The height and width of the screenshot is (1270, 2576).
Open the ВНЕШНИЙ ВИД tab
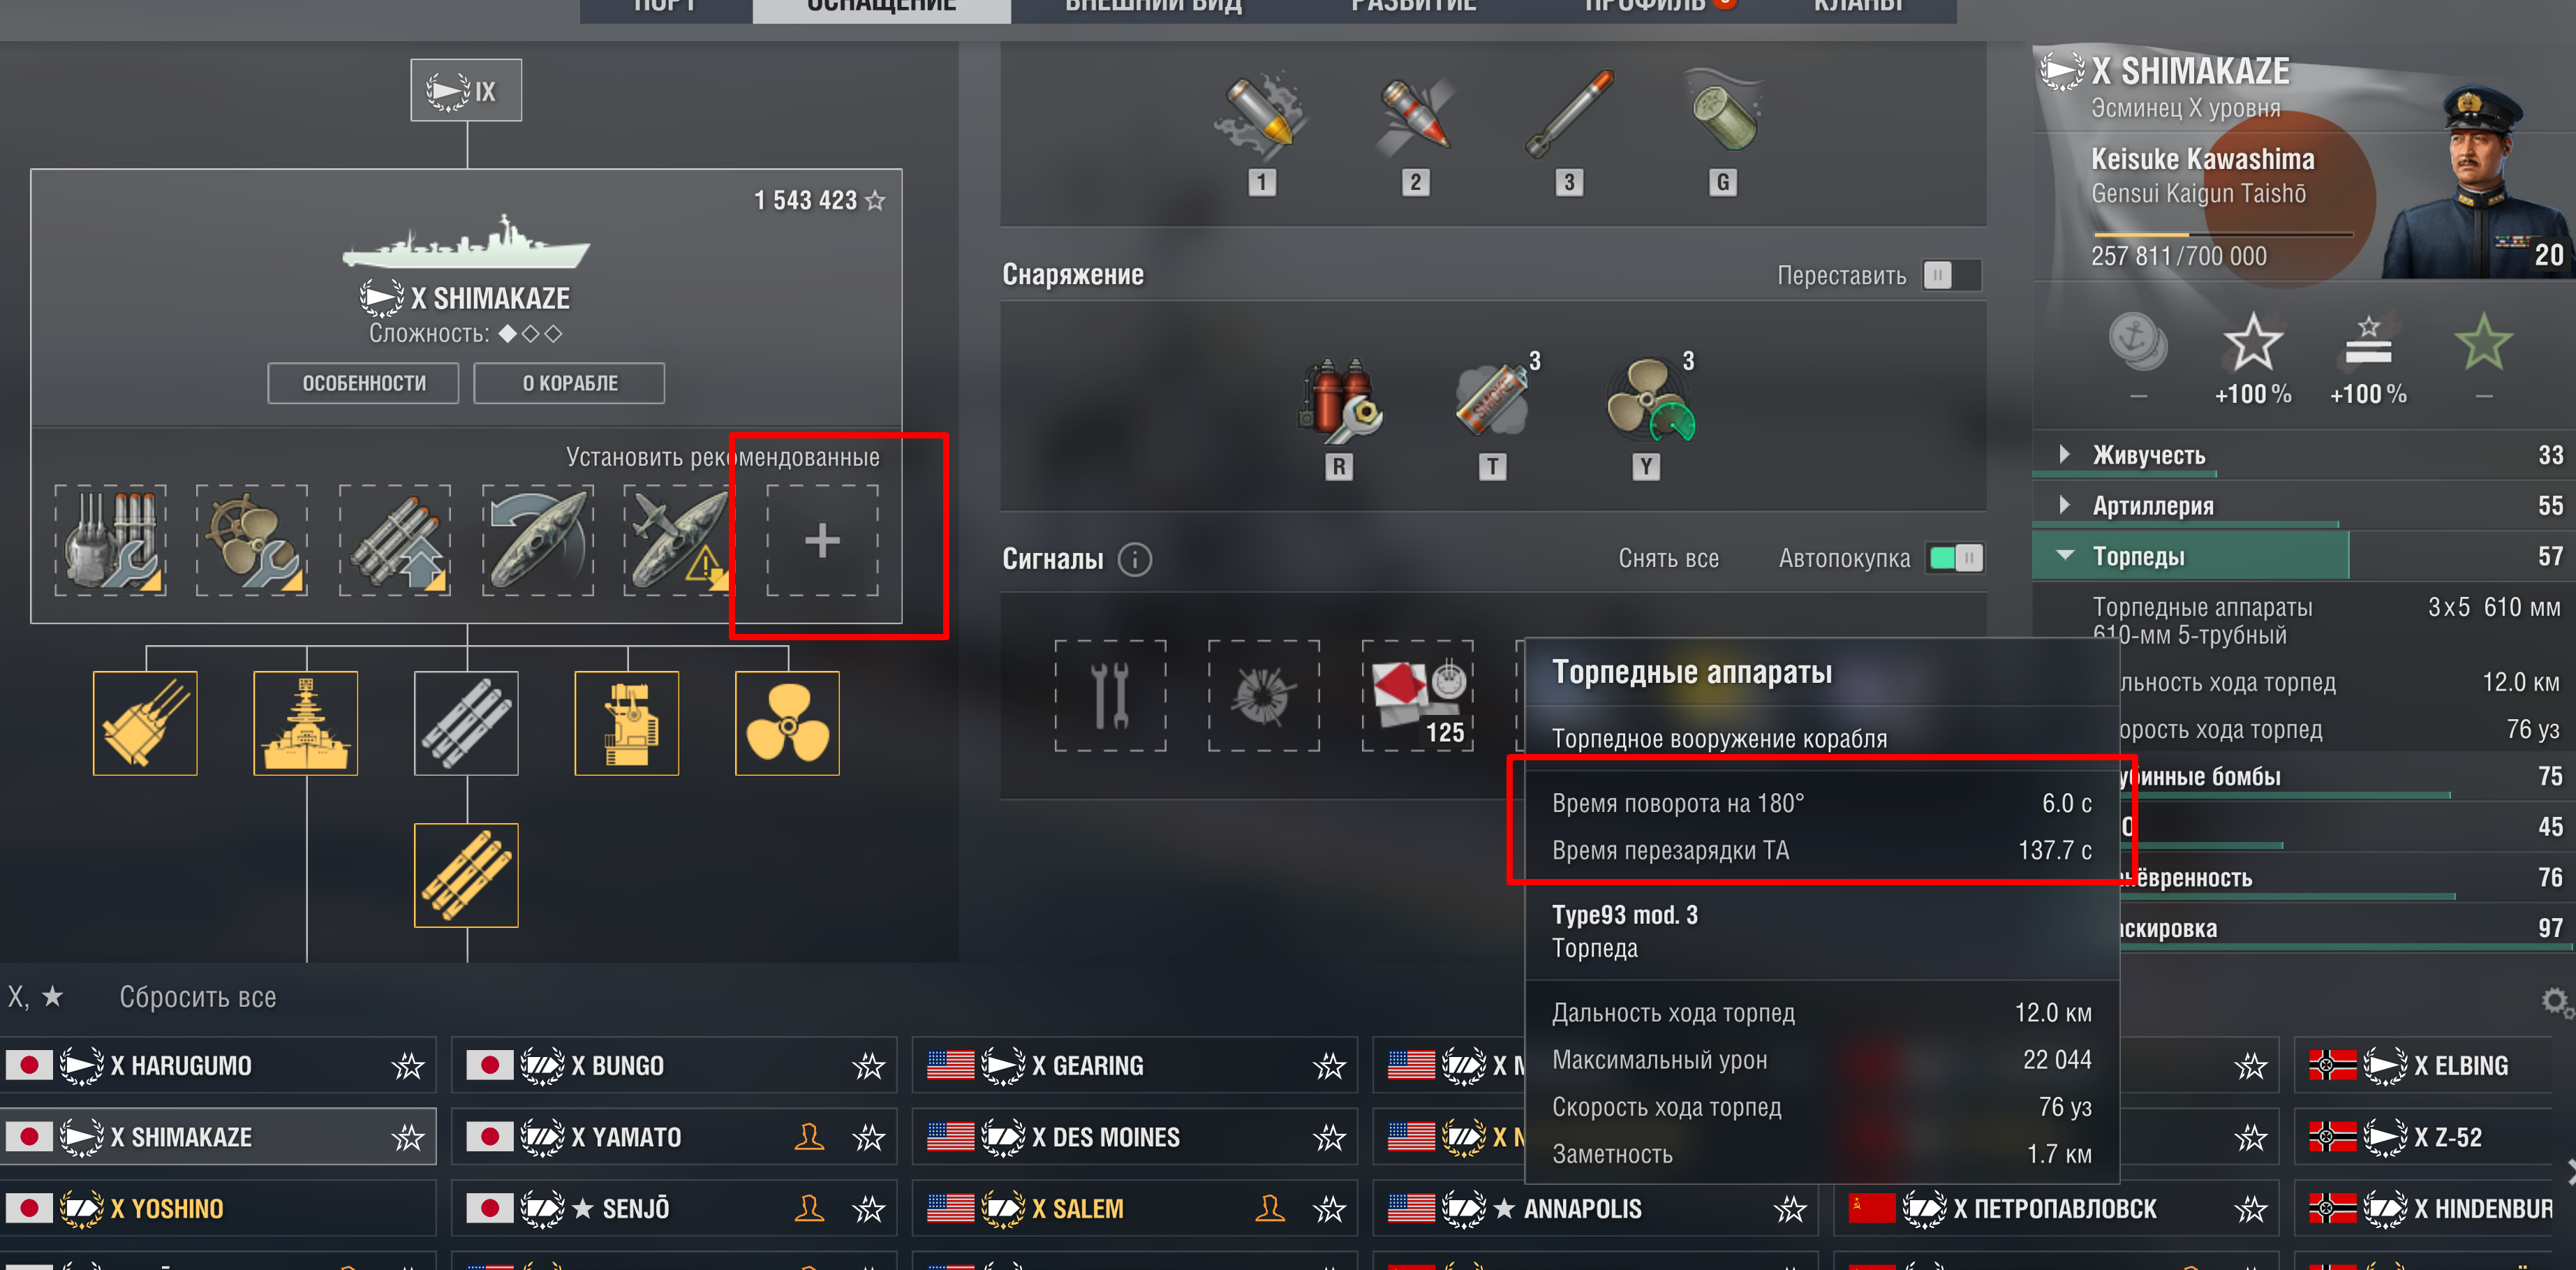1153,8
